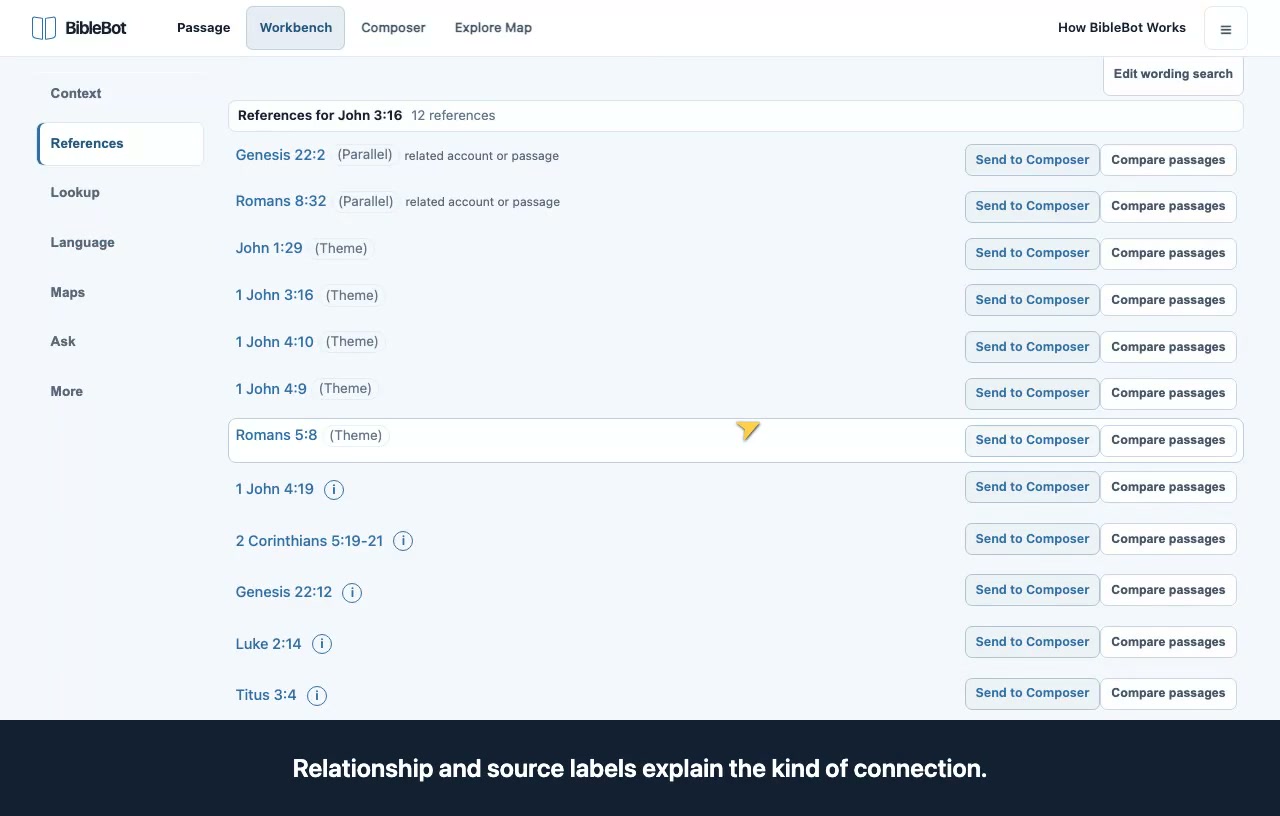The image size is (1280, 816).
Task: Open the Titus 3:4 reference link
Action: click(x=266, y=695)
